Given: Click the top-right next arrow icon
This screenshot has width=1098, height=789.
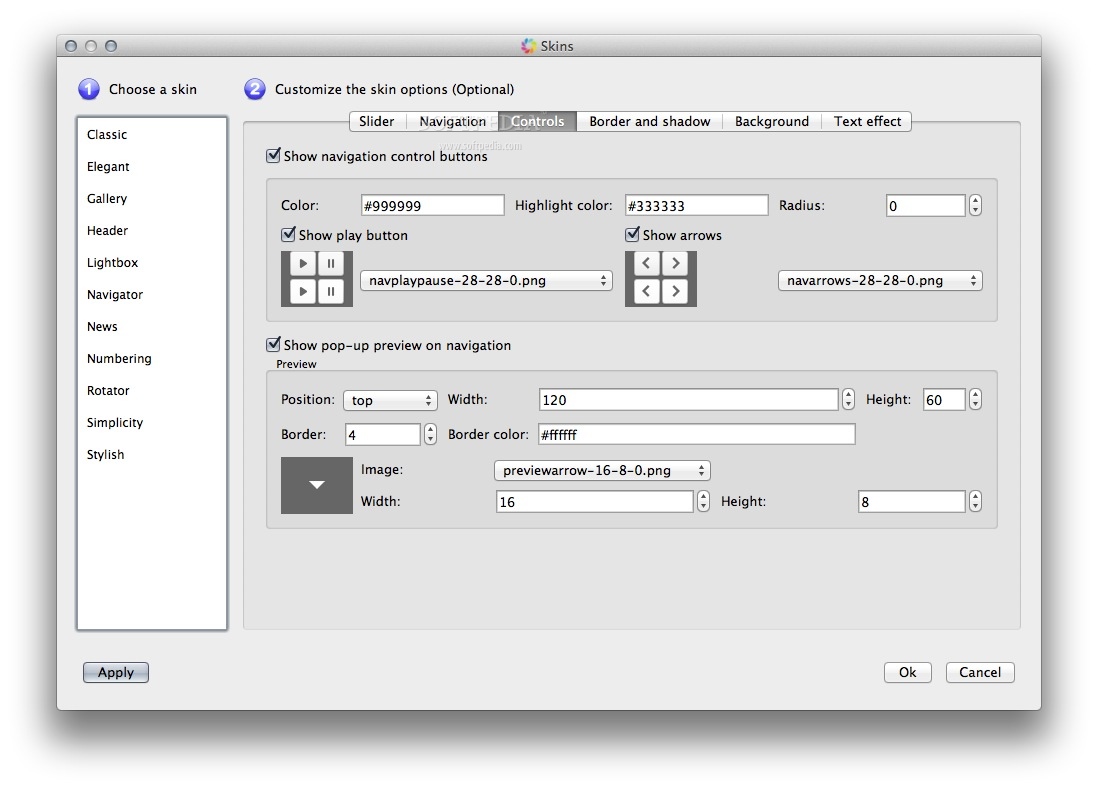Looking at the screenshot, I should (x=675, y=264).
